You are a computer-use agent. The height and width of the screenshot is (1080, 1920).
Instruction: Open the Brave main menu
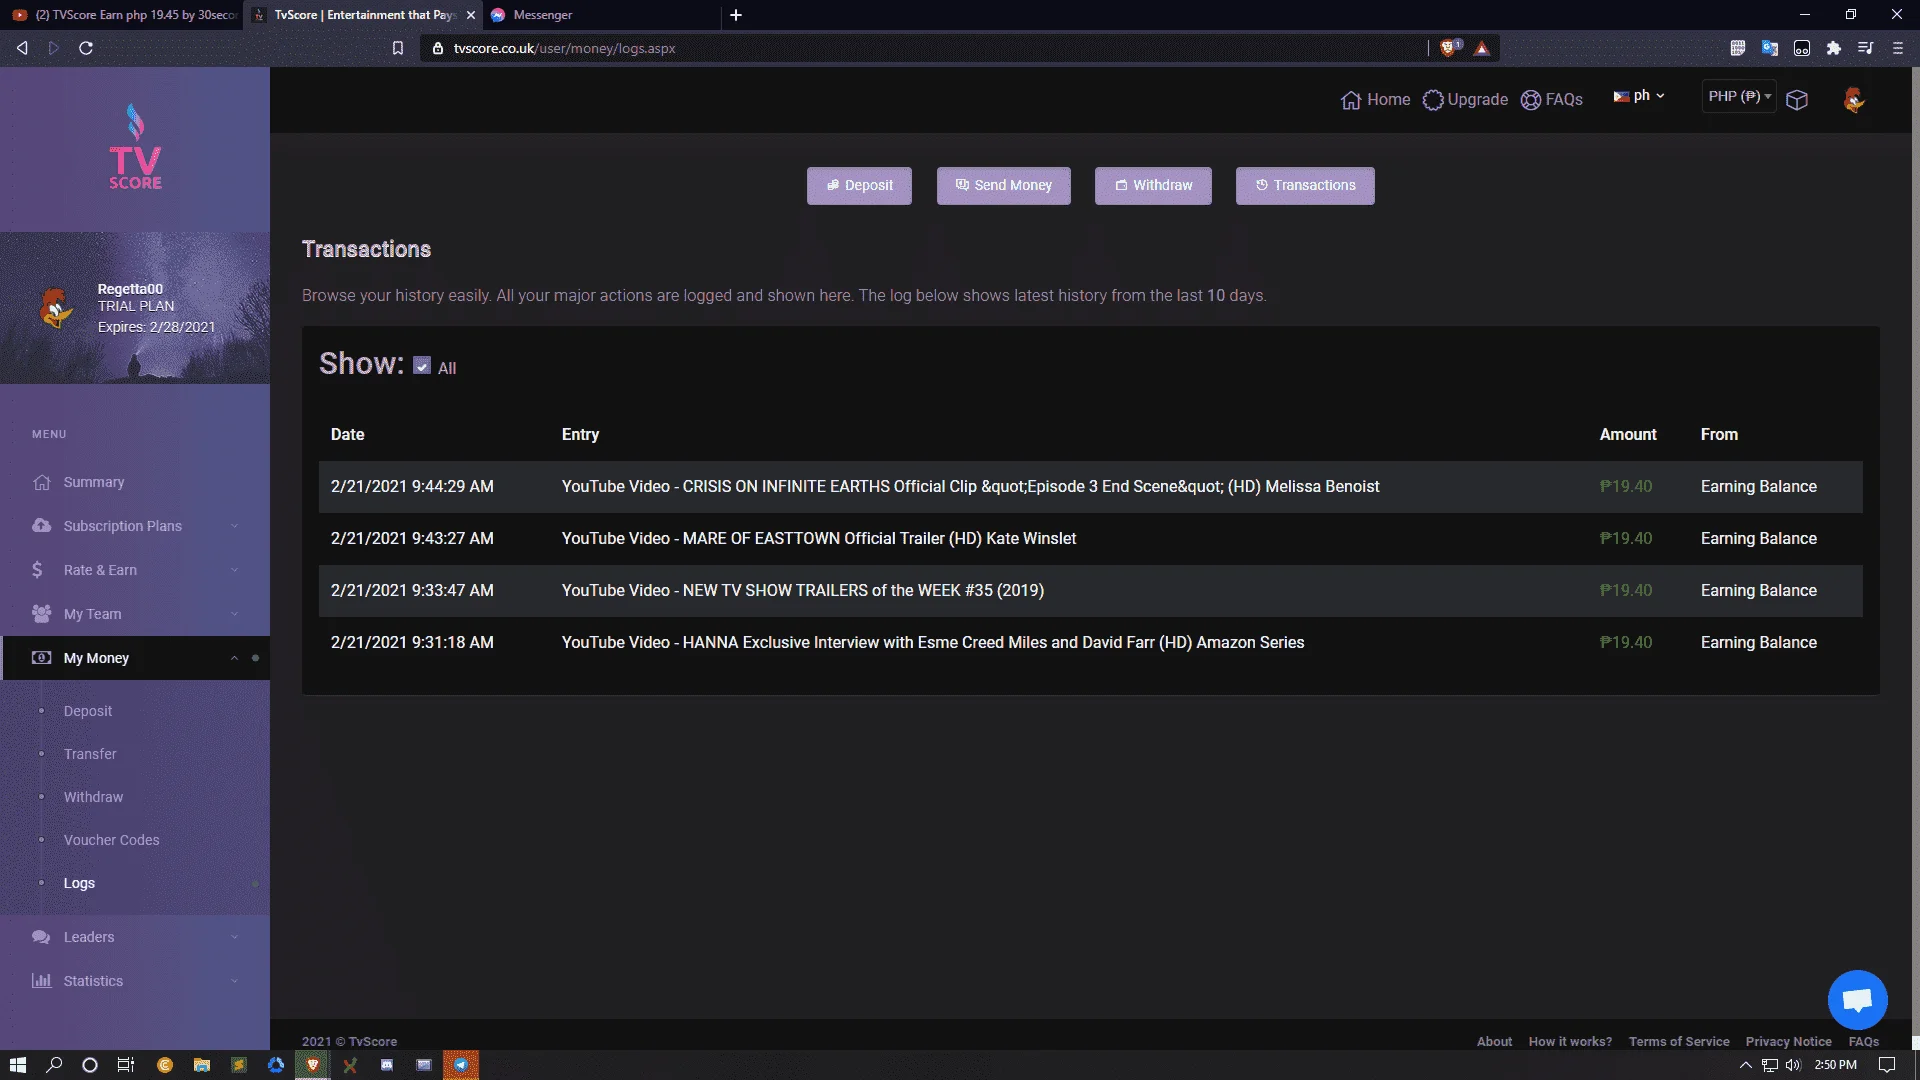pos(1898,48)
